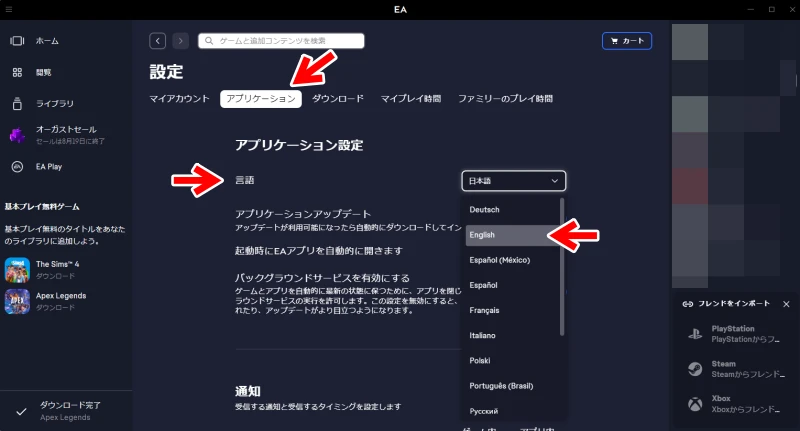
Task: Choose Español (México) from language list
Action: (x=512, y=260)
